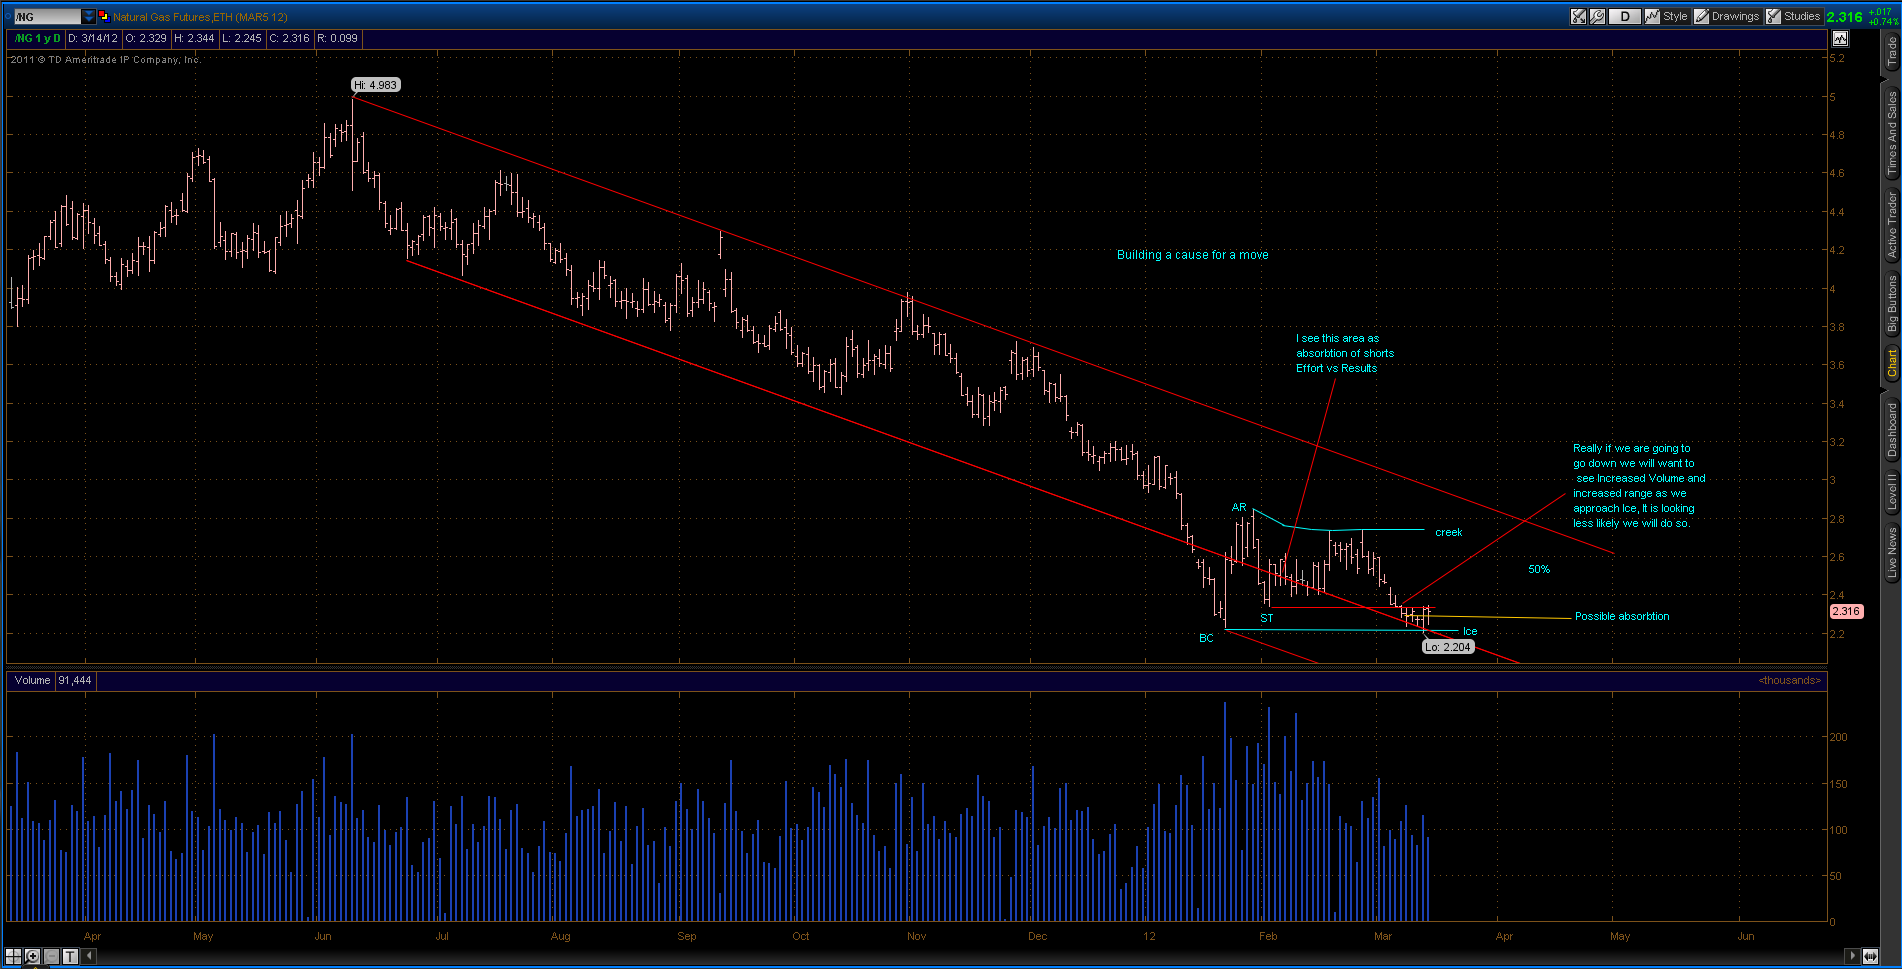Select the 'Ice' annotation label
The width and height of the screenshot is (1902, 969).
[1470, 631]
